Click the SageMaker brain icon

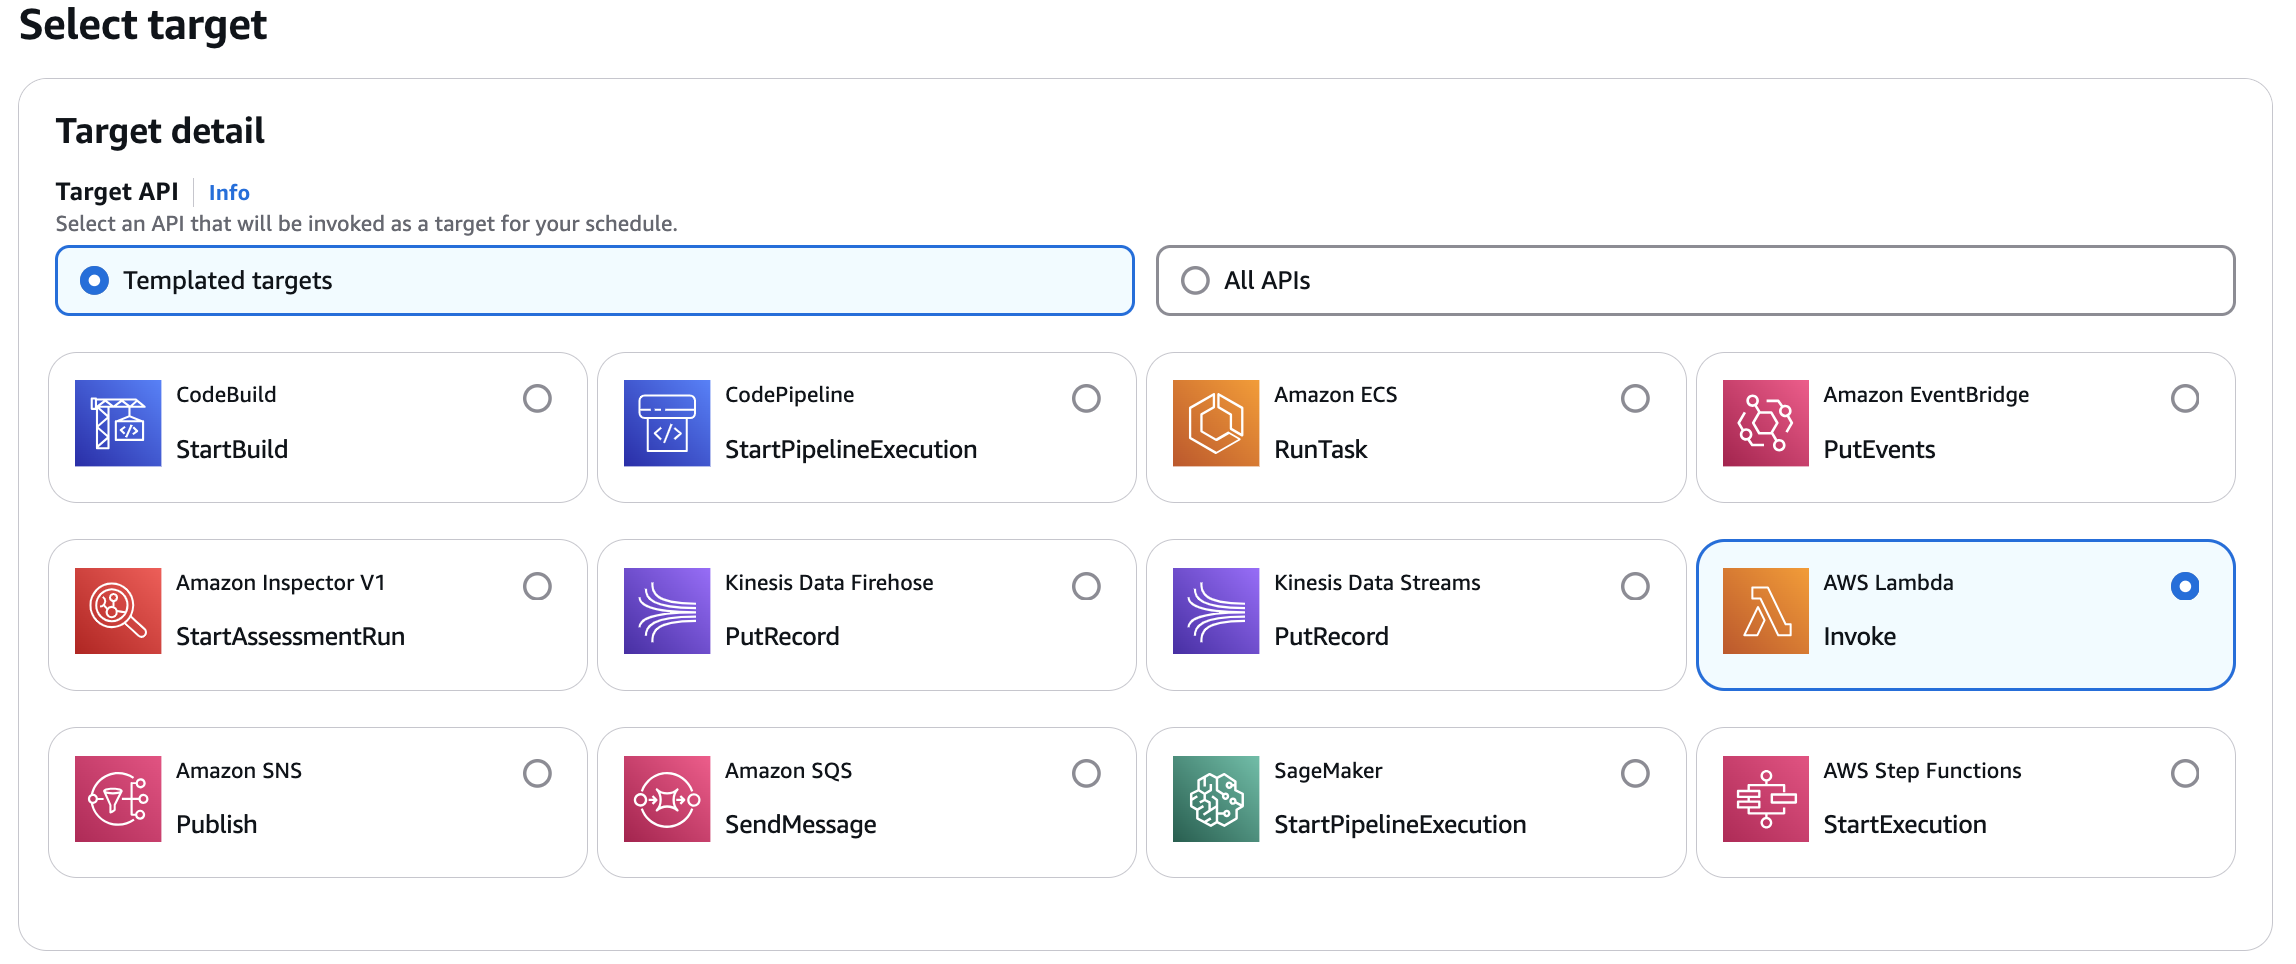pyautogui.click(x=1216, y=799)
